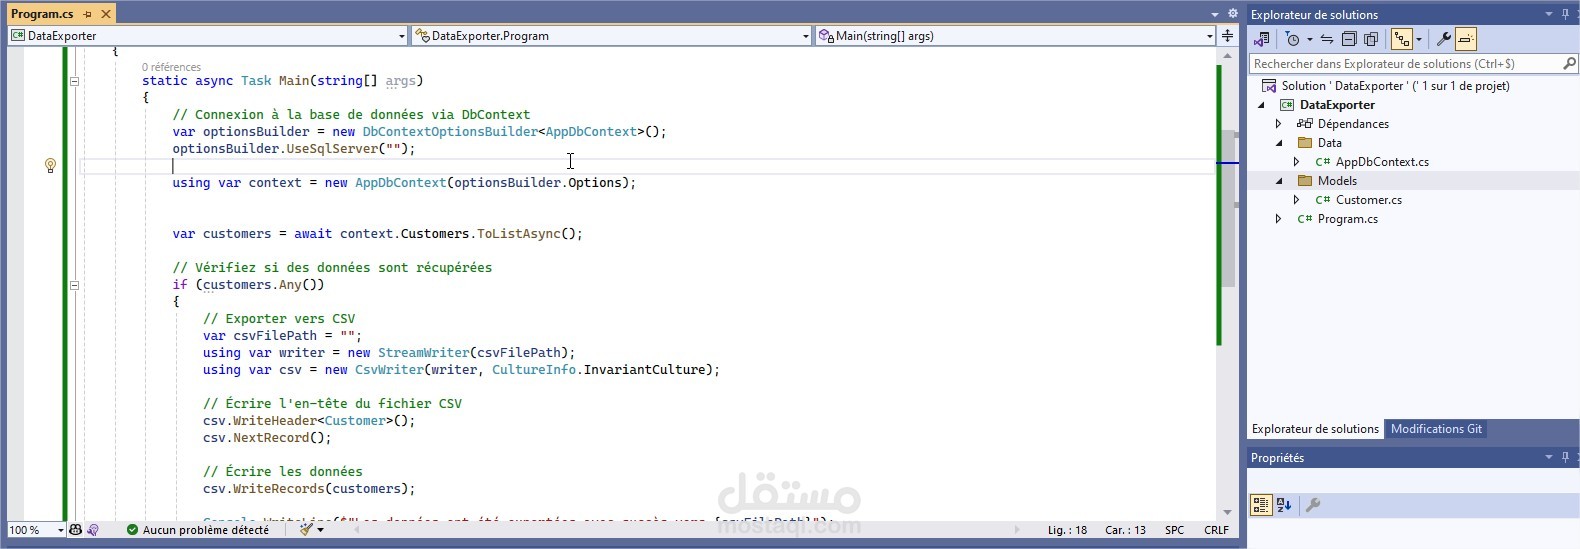1580x549 pixels.
Task: Click the green check no-issues icon
Action: pyautogui.click(x=132, y=530)
